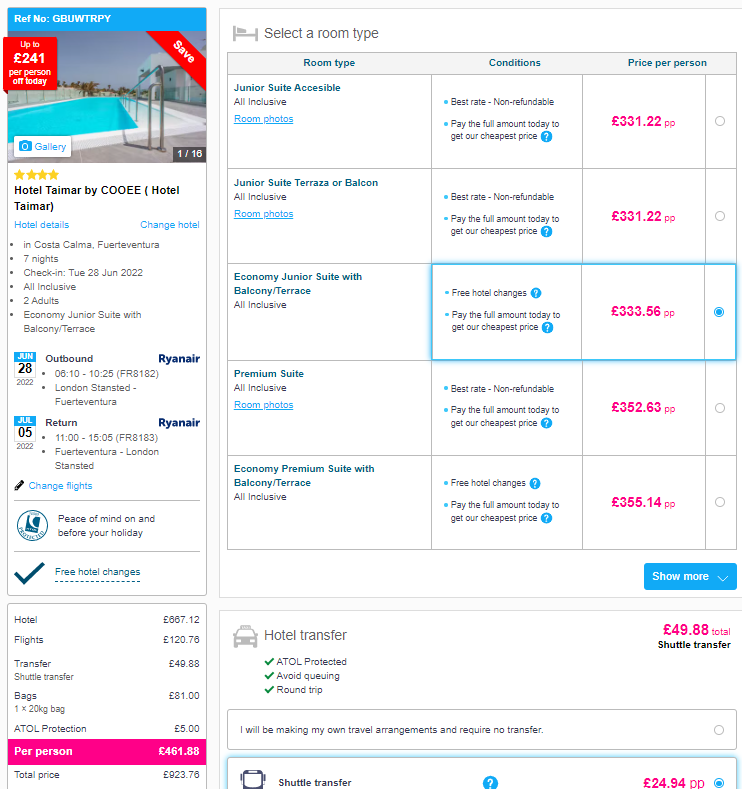Click the hotel pool photo thumbnail
Image resolution: width=742 pixels, height=789 pixels.
(107, 97)
